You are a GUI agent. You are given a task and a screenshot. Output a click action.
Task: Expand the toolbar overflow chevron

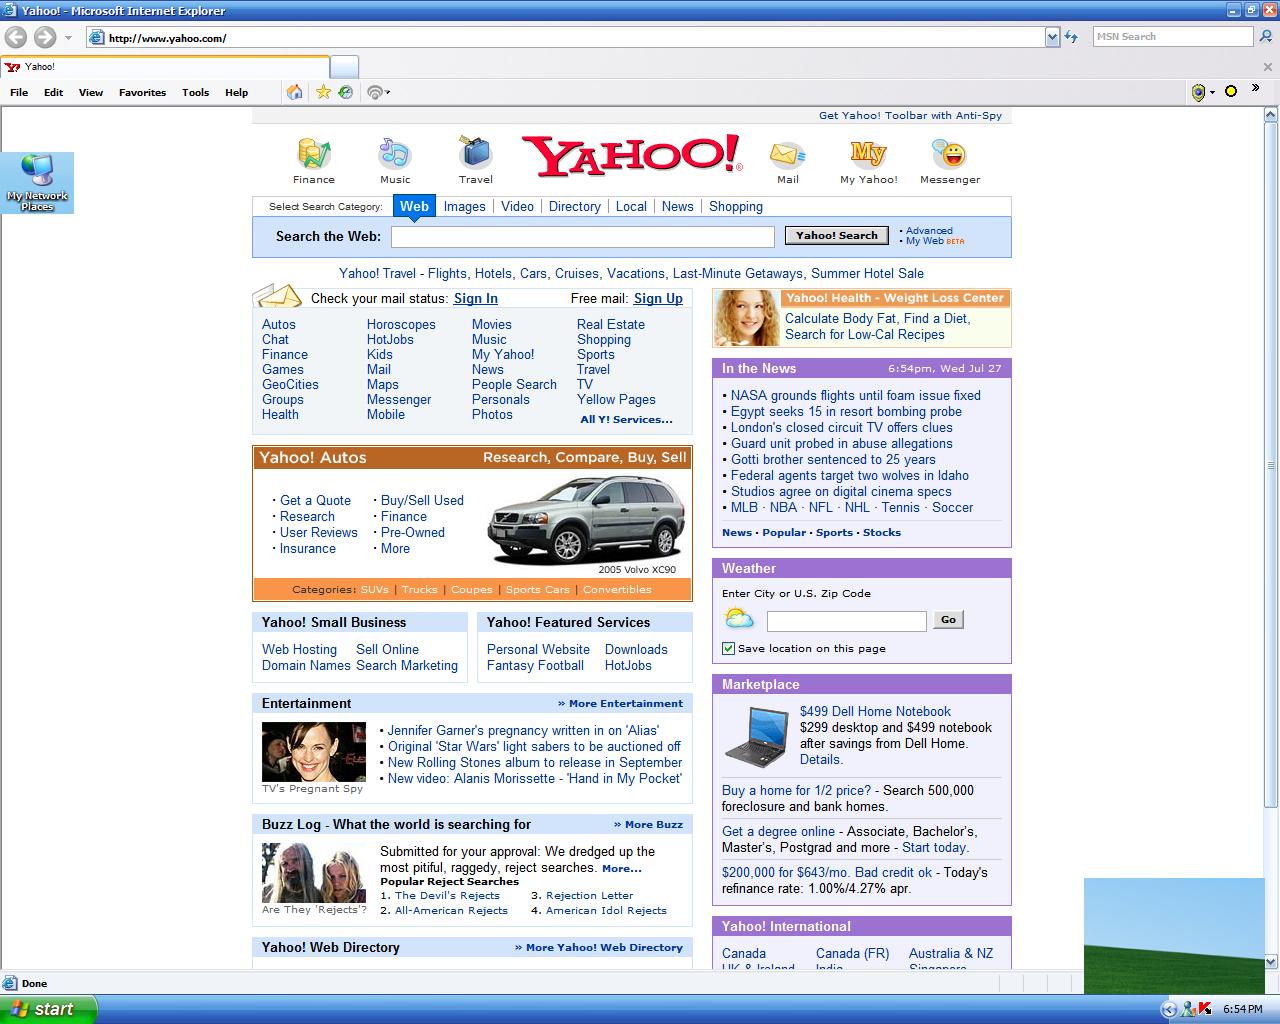pyautogui.click(x=1256, y=89)
